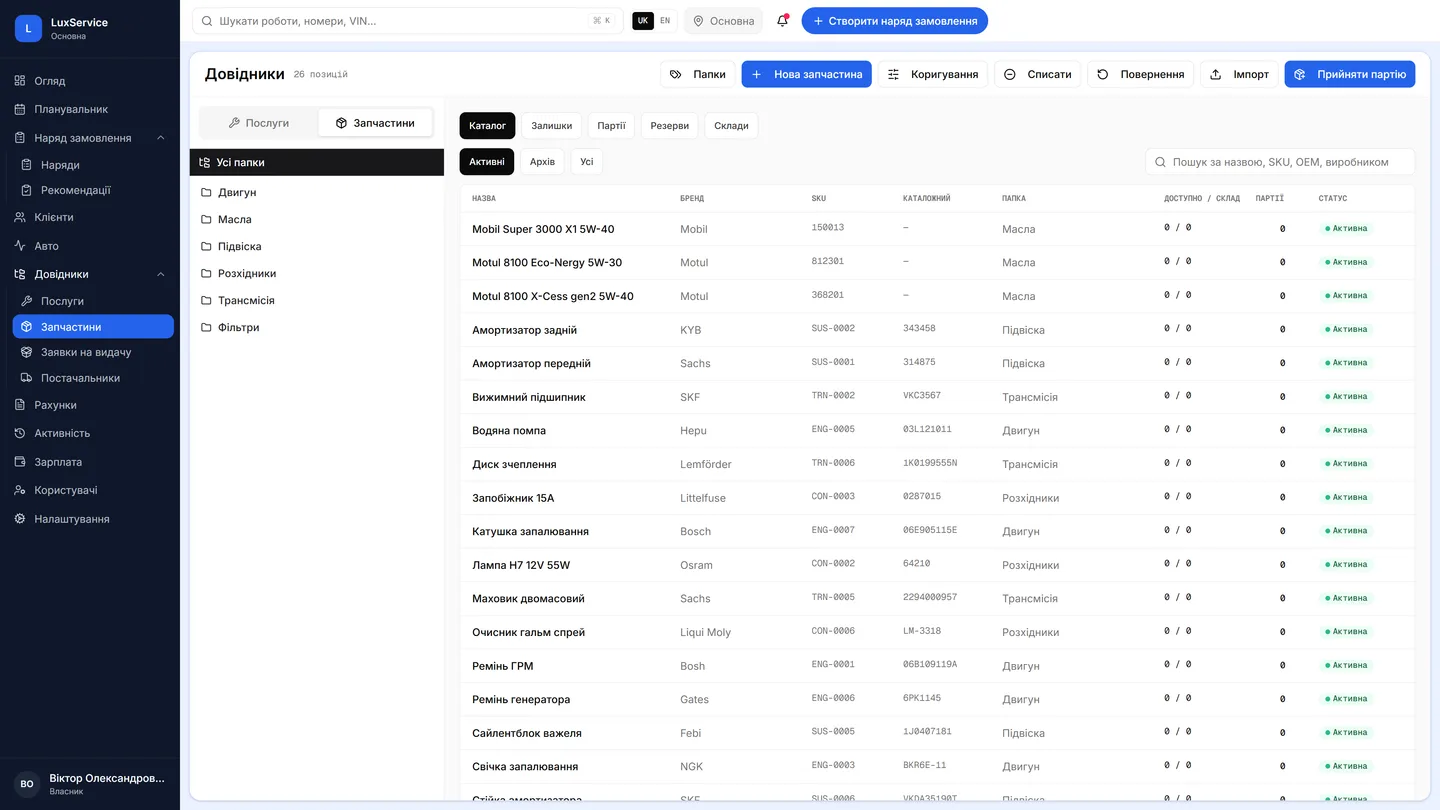Open the Склади tab
This screenshot has height=810, width=1440.
(731, 126)
